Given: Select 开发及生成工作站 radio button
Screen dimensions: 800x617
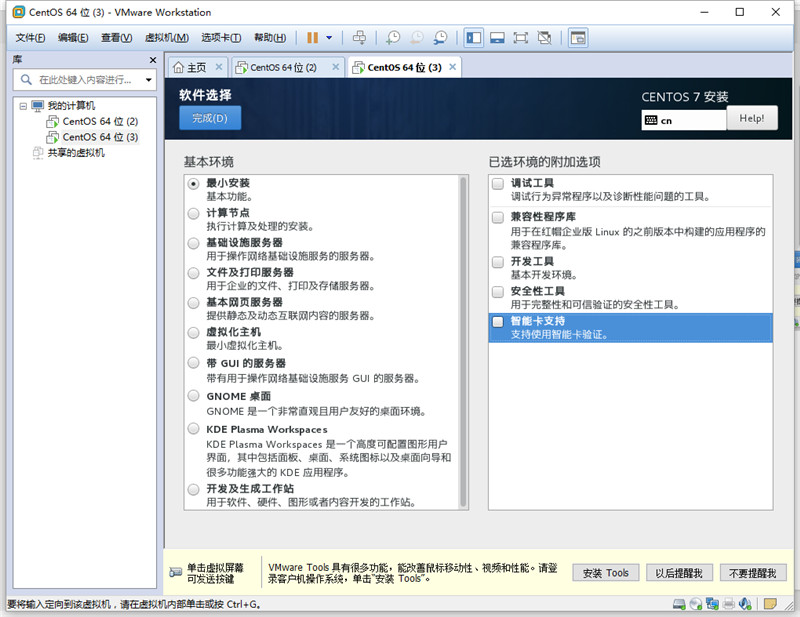Looking at the screenshot, I should click(193, 489).
